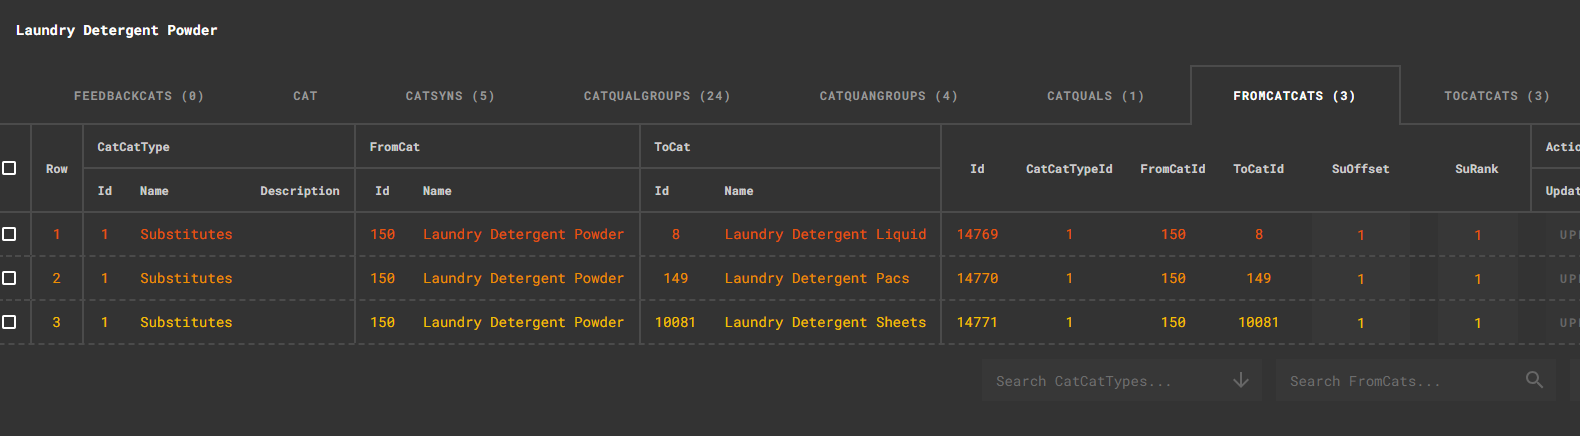Click FromCat Laundry Detergent Powder in row 1
Image resolution: width=1580 pixels, height=436 pixels.
click(523, 234)
